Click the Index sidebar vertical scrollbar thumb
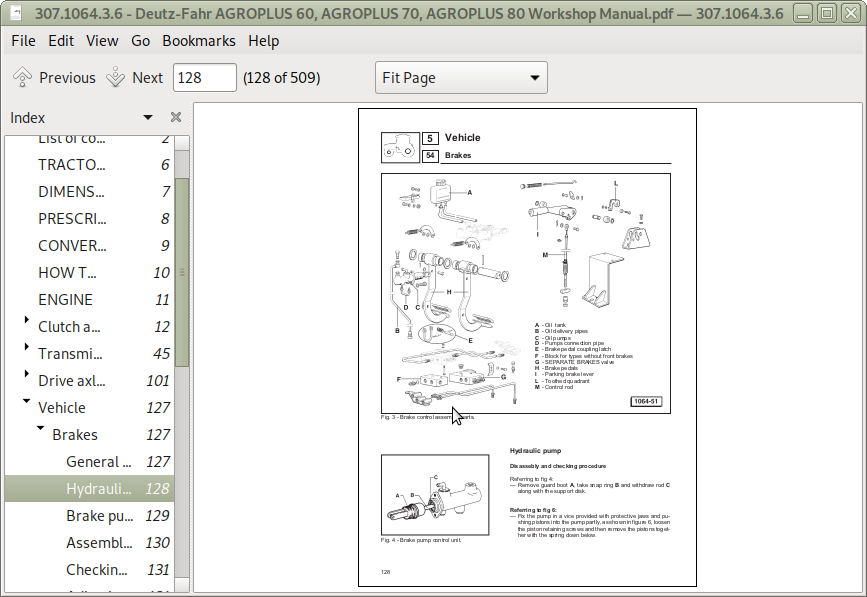The image size is (867, 597). 182,272
